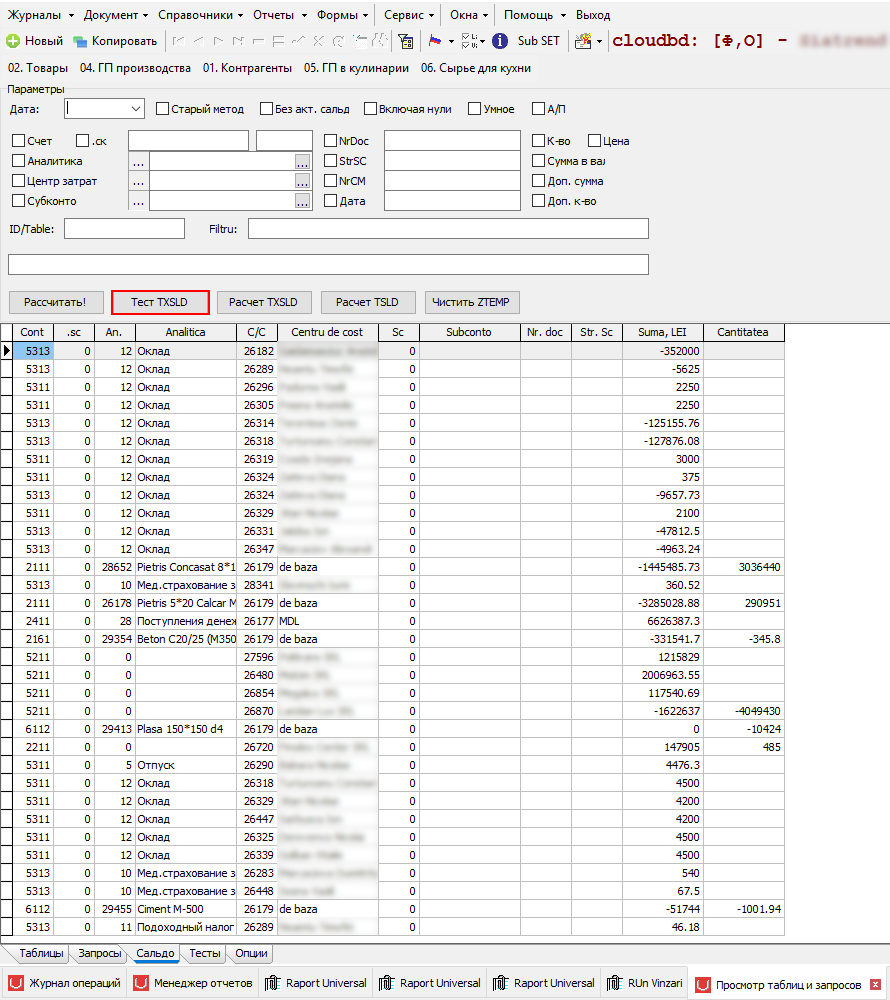Open the blue info icon

[500, 41]
